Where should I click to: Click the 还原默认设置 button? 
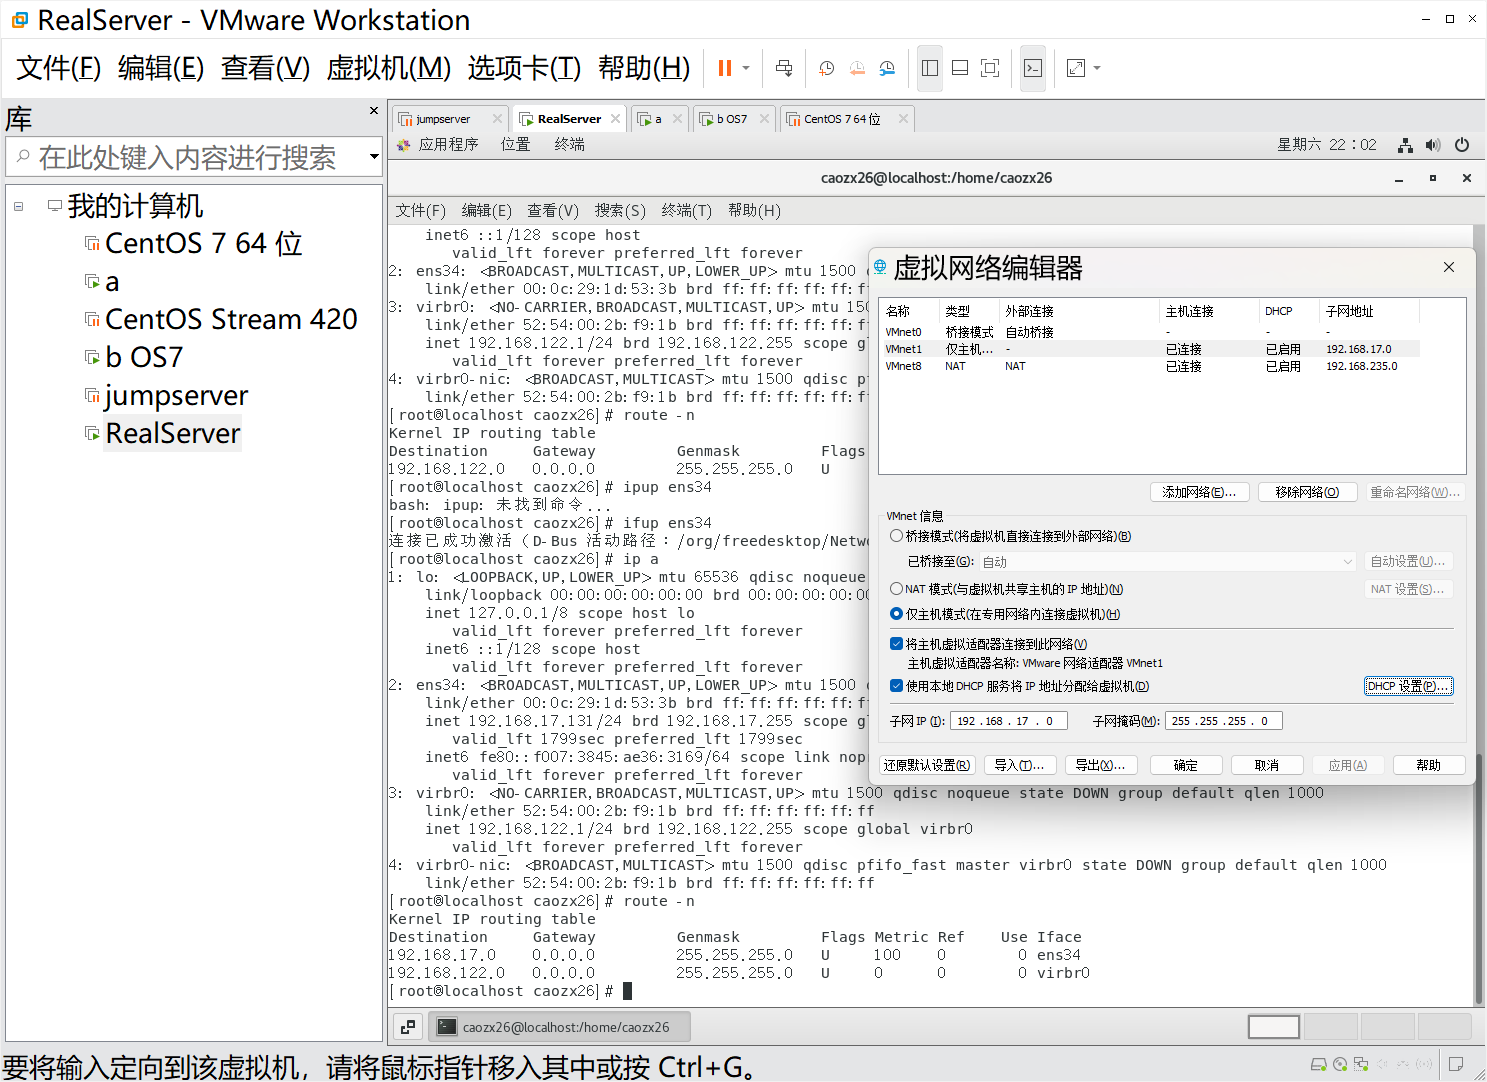[x=926, y=765]
